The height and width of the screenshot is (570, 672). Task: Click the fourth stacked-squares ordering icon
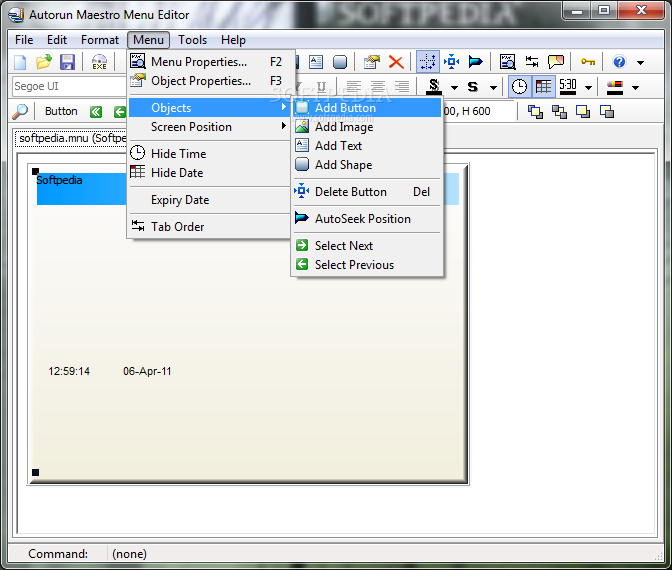click(607, 112)
